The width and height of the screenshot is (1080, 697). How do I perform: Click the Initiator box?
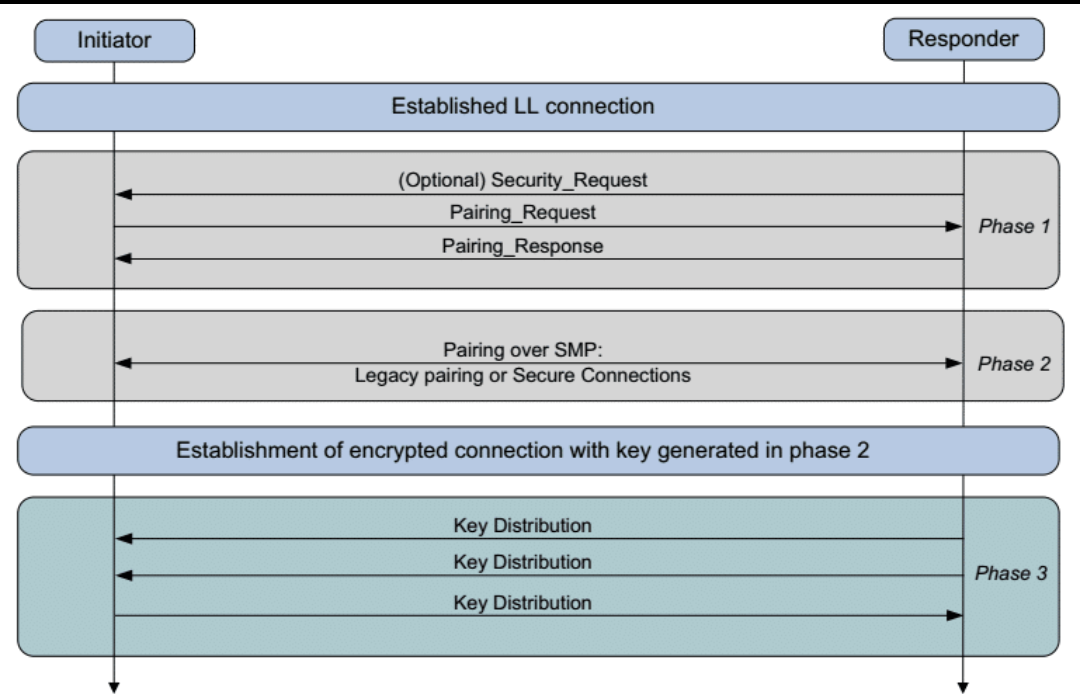[113, 42]
